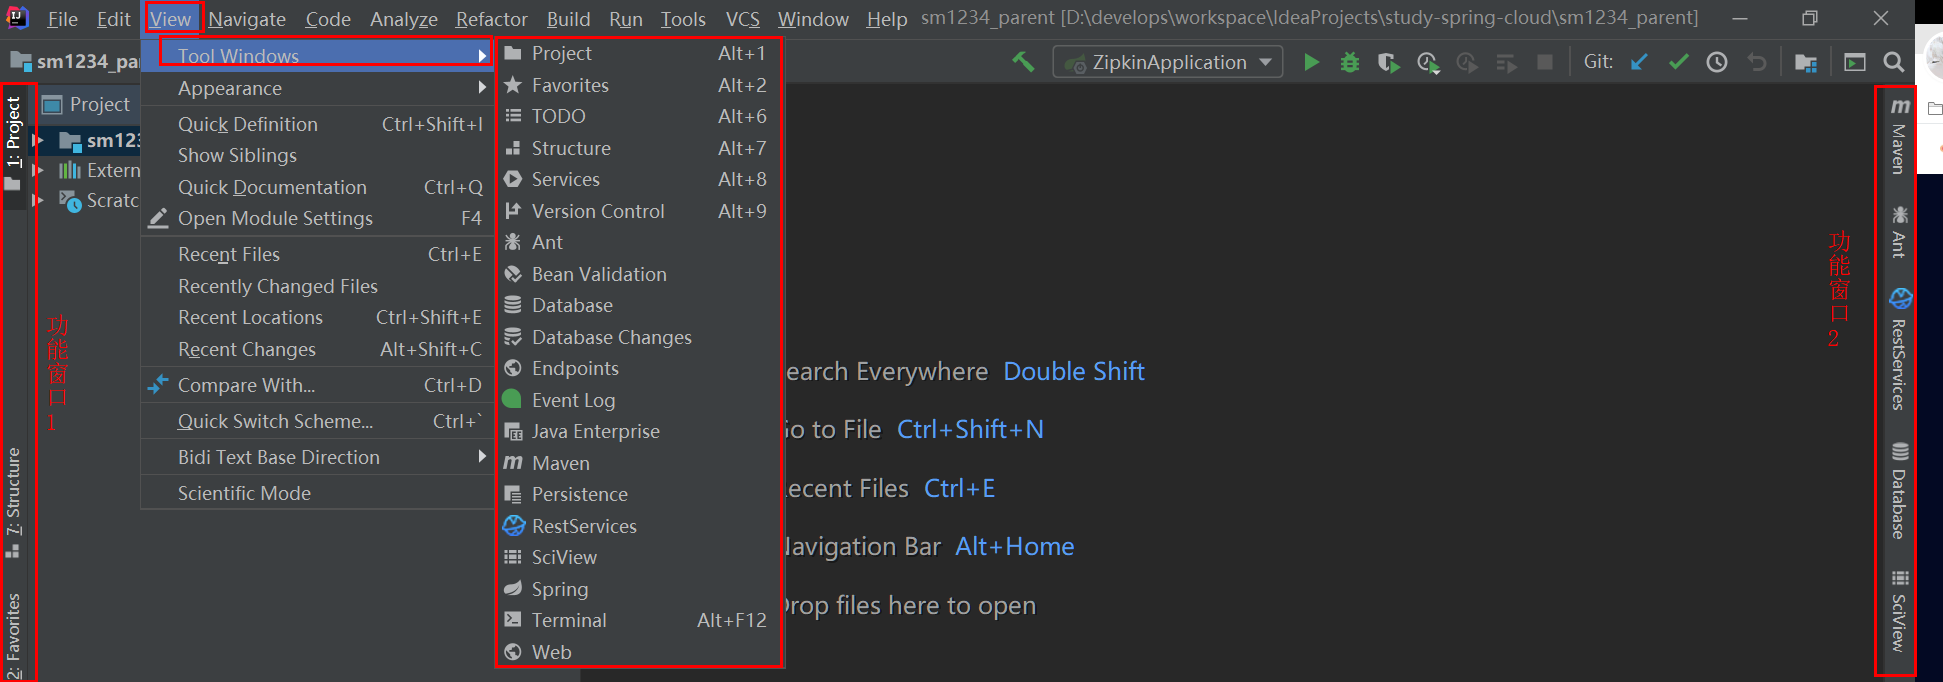
Task: Select TODO in Tool Windows list
Action: (x=638, y=116)
